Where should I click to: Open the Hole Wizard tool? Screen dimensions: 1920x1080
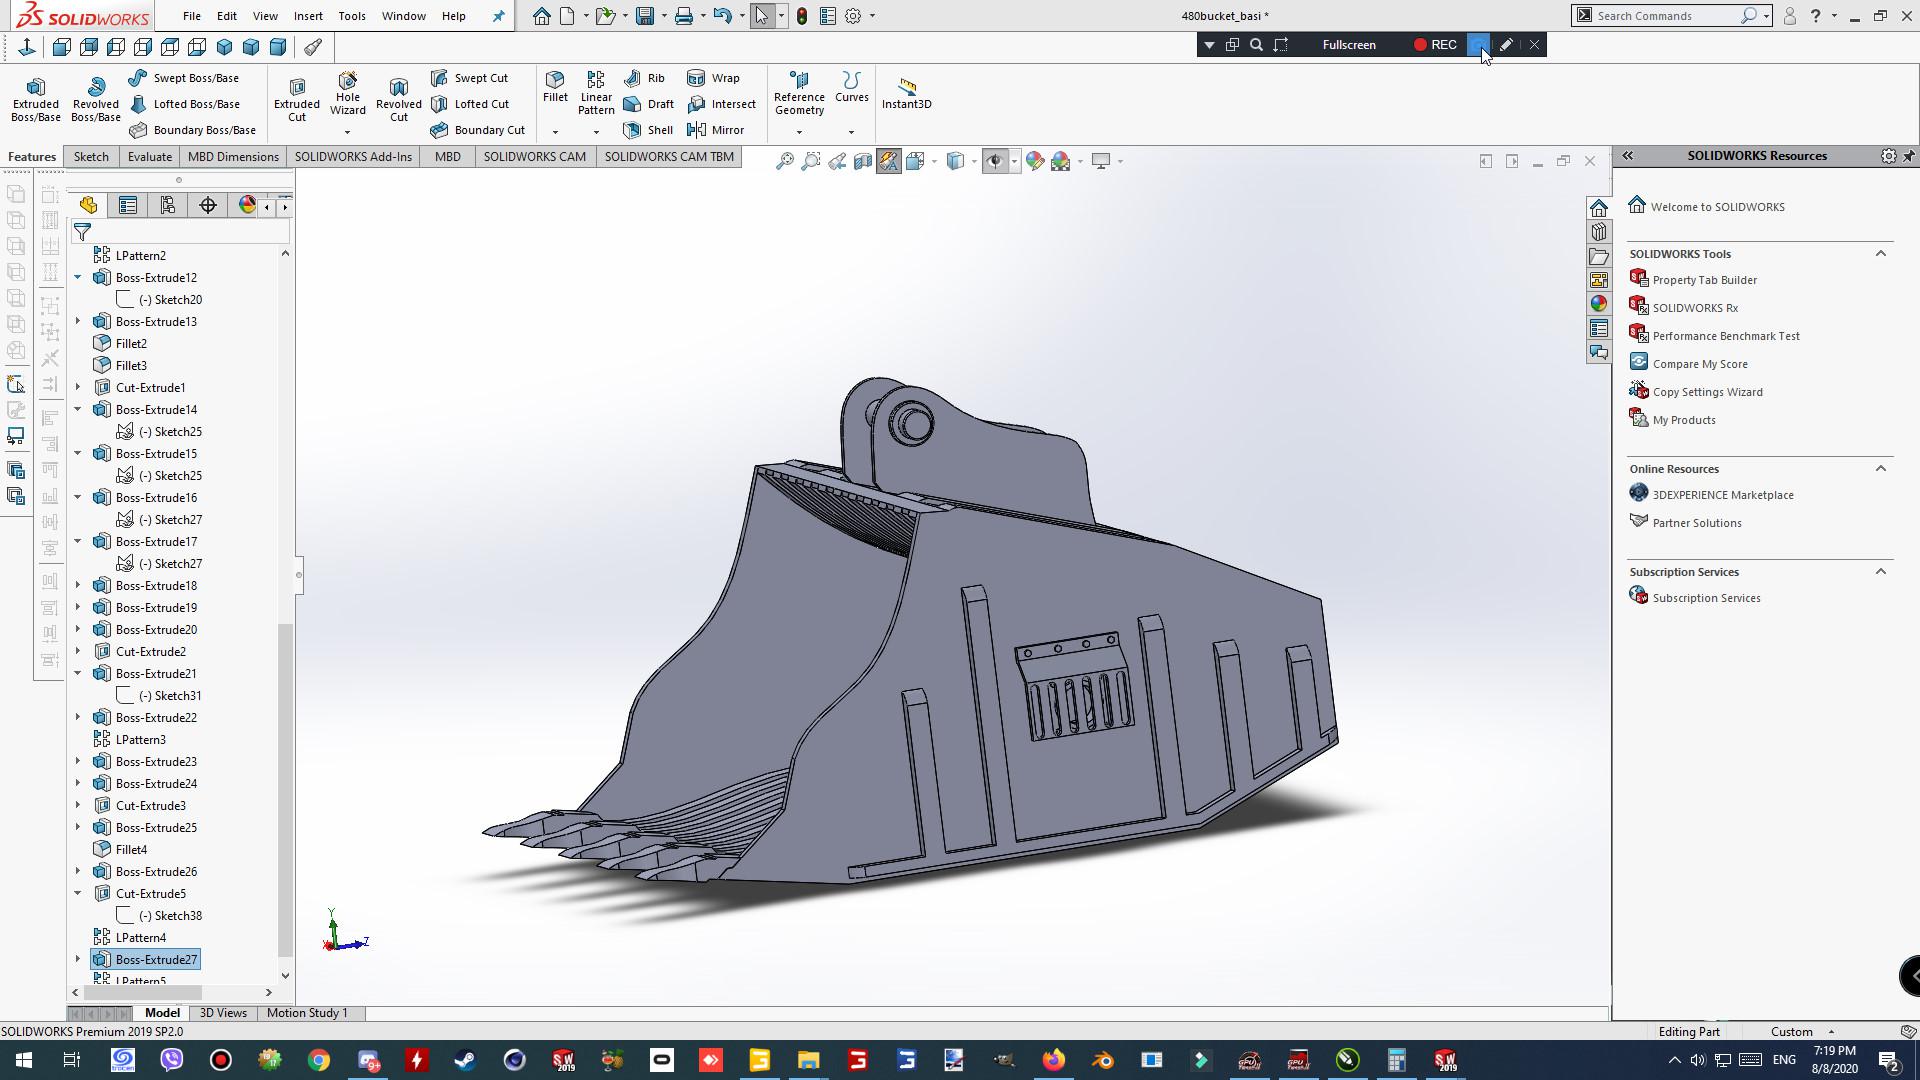347,93
